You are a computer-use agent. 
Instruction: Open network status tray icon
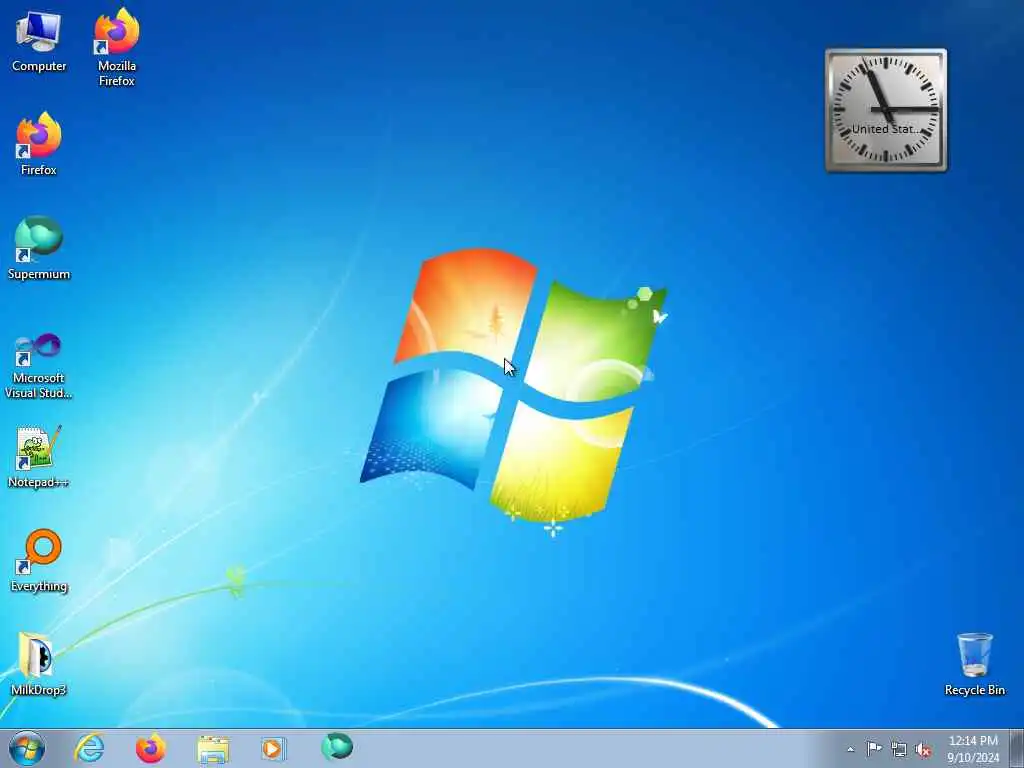[899, 750]
